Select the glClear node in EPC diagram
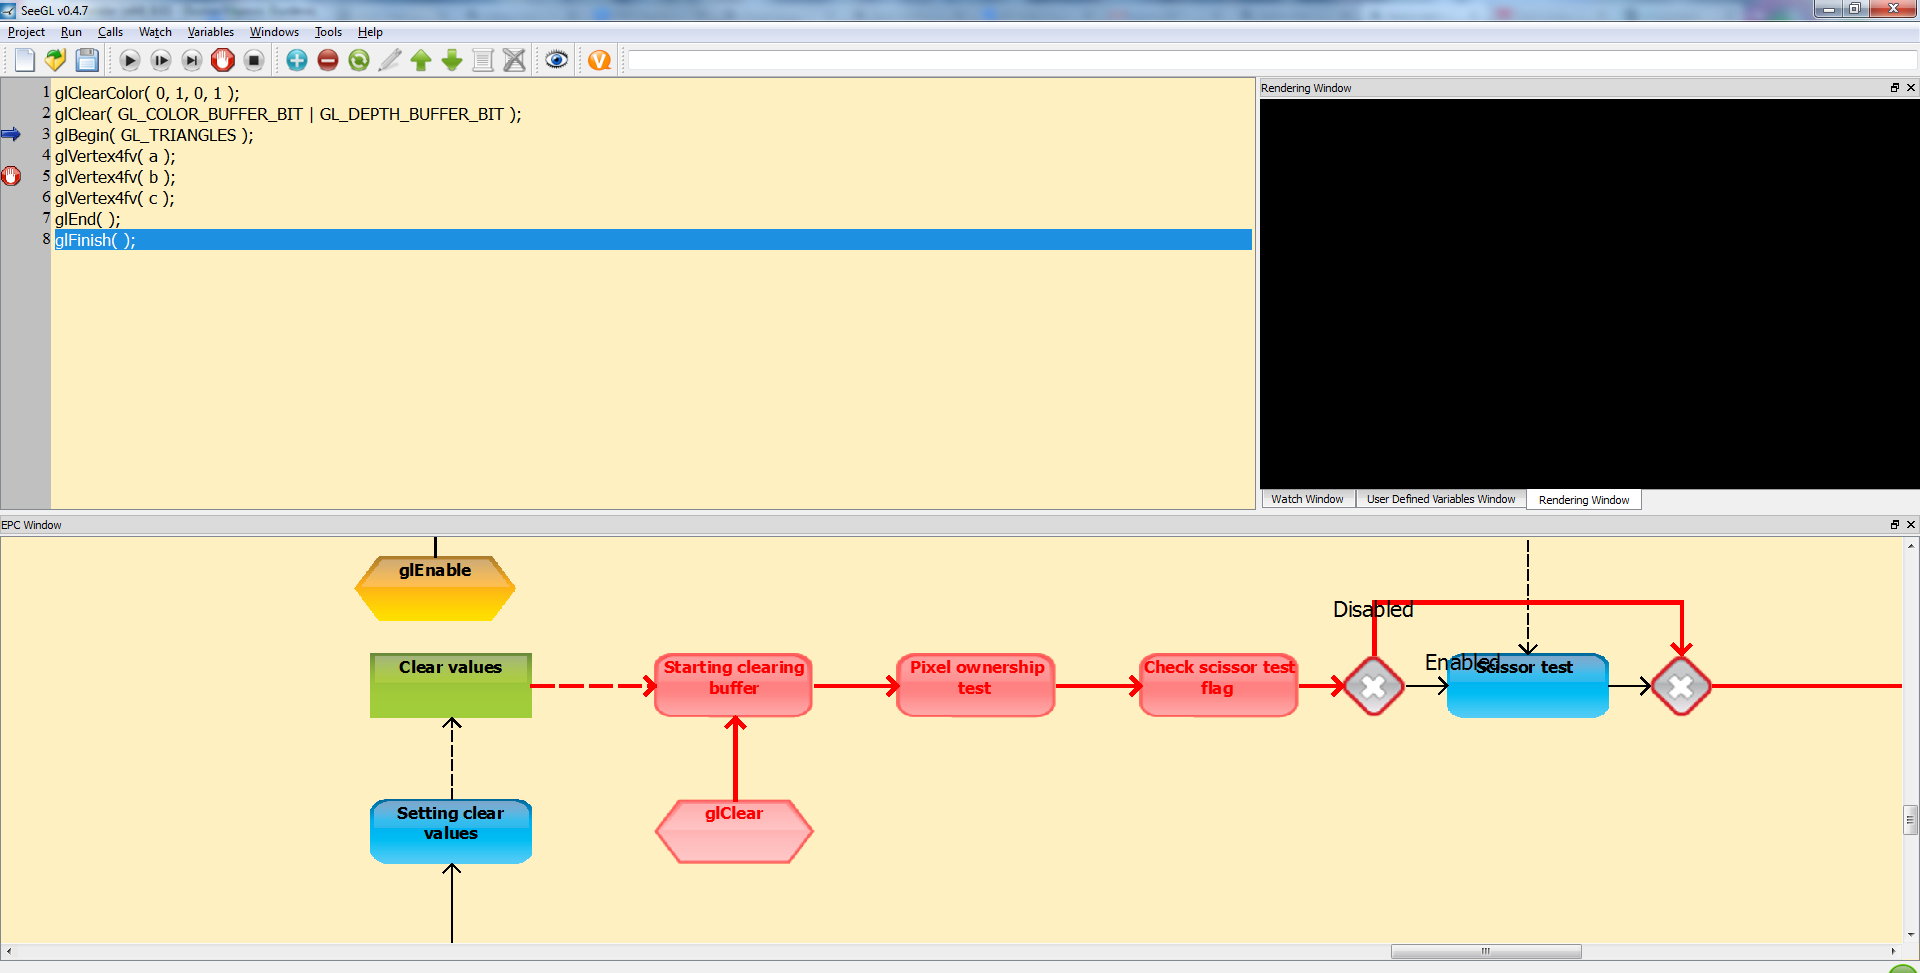This screenshot has width=1920, height=973. pos(734,829)
